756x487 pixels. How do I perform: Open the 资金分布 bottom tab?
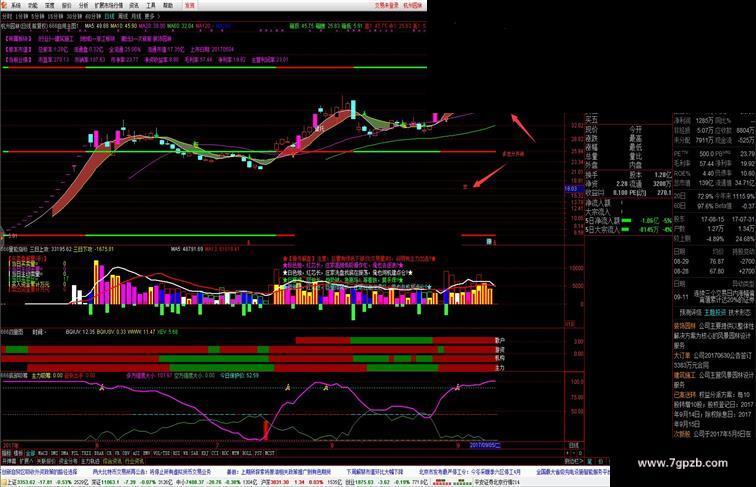coord(68,461)
